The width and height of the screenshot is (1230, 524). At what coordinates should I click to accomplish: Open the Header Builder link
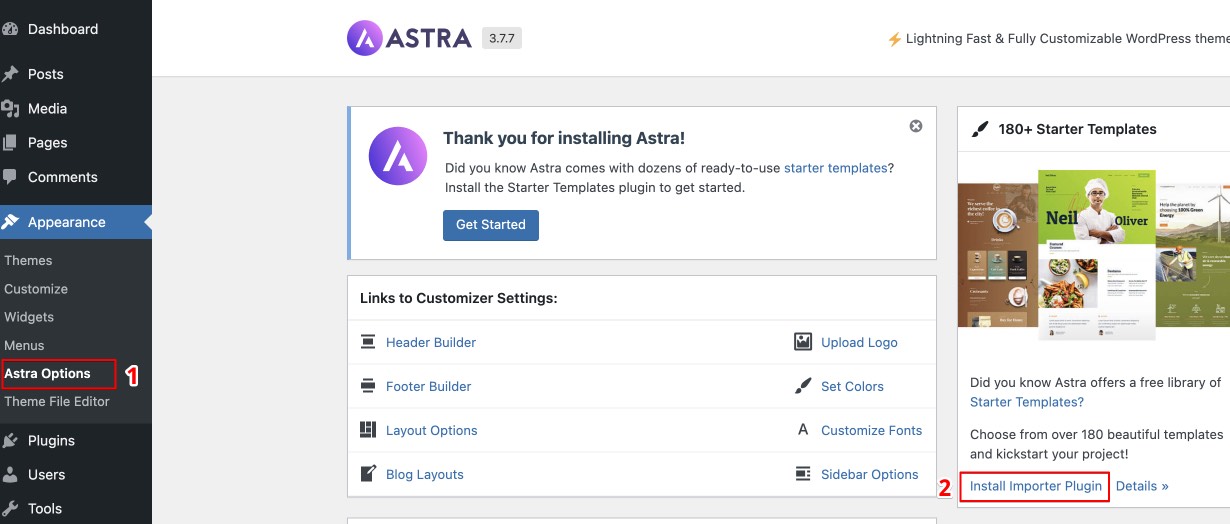click(x=431, y=342)
